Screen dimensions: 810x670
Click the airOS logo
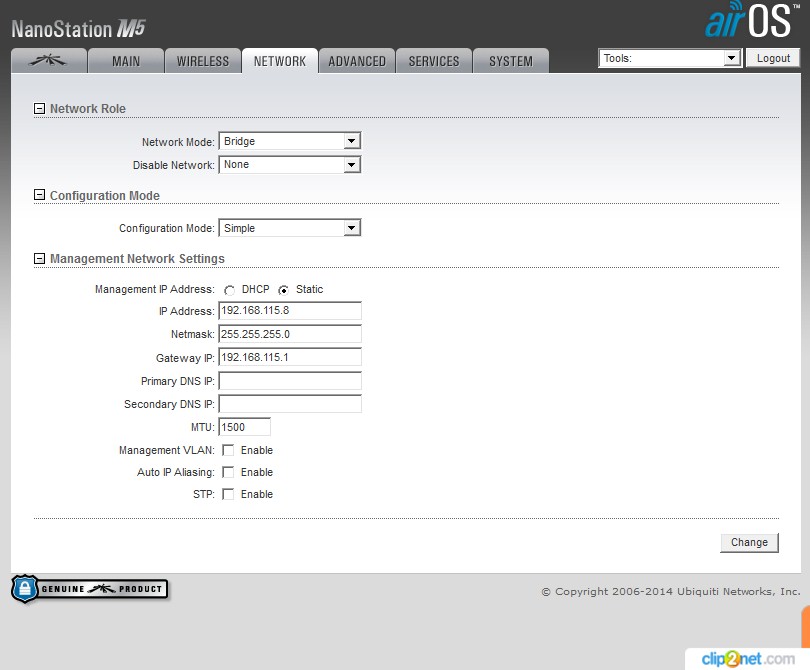tap(752, 20)
